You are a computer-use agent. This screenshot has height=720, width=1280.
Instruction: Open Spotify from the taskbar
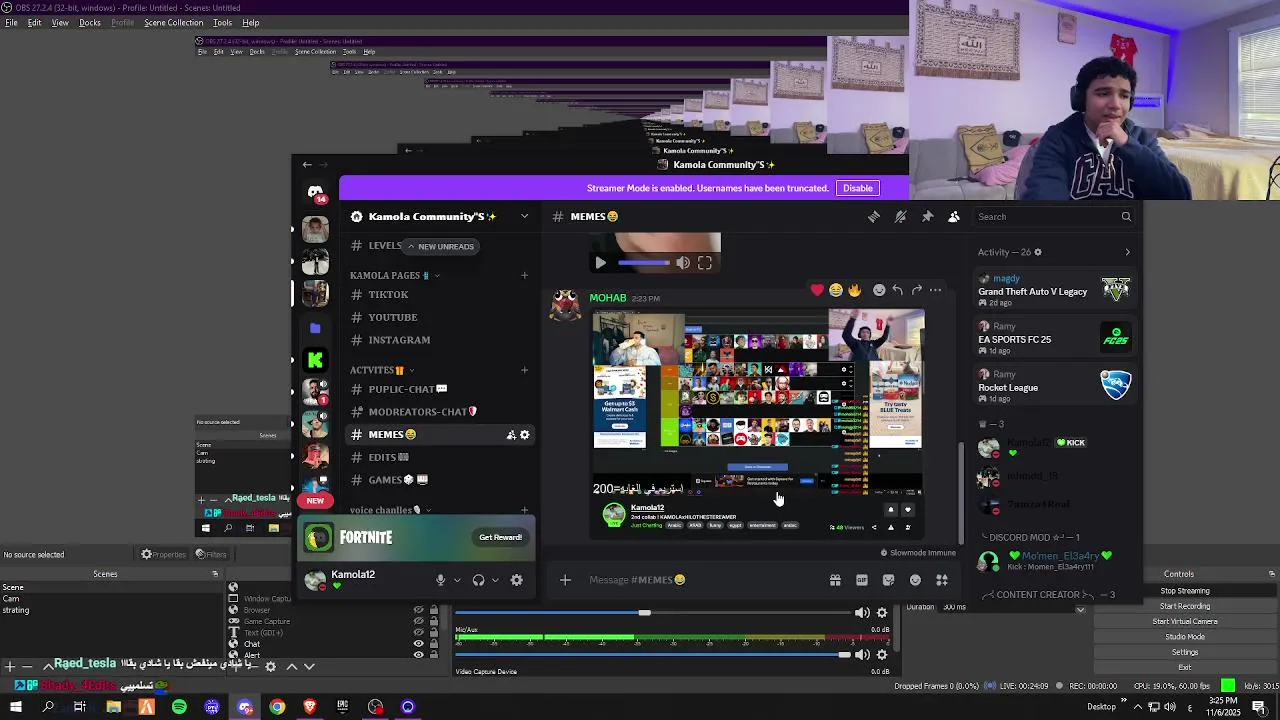(179, 707)
